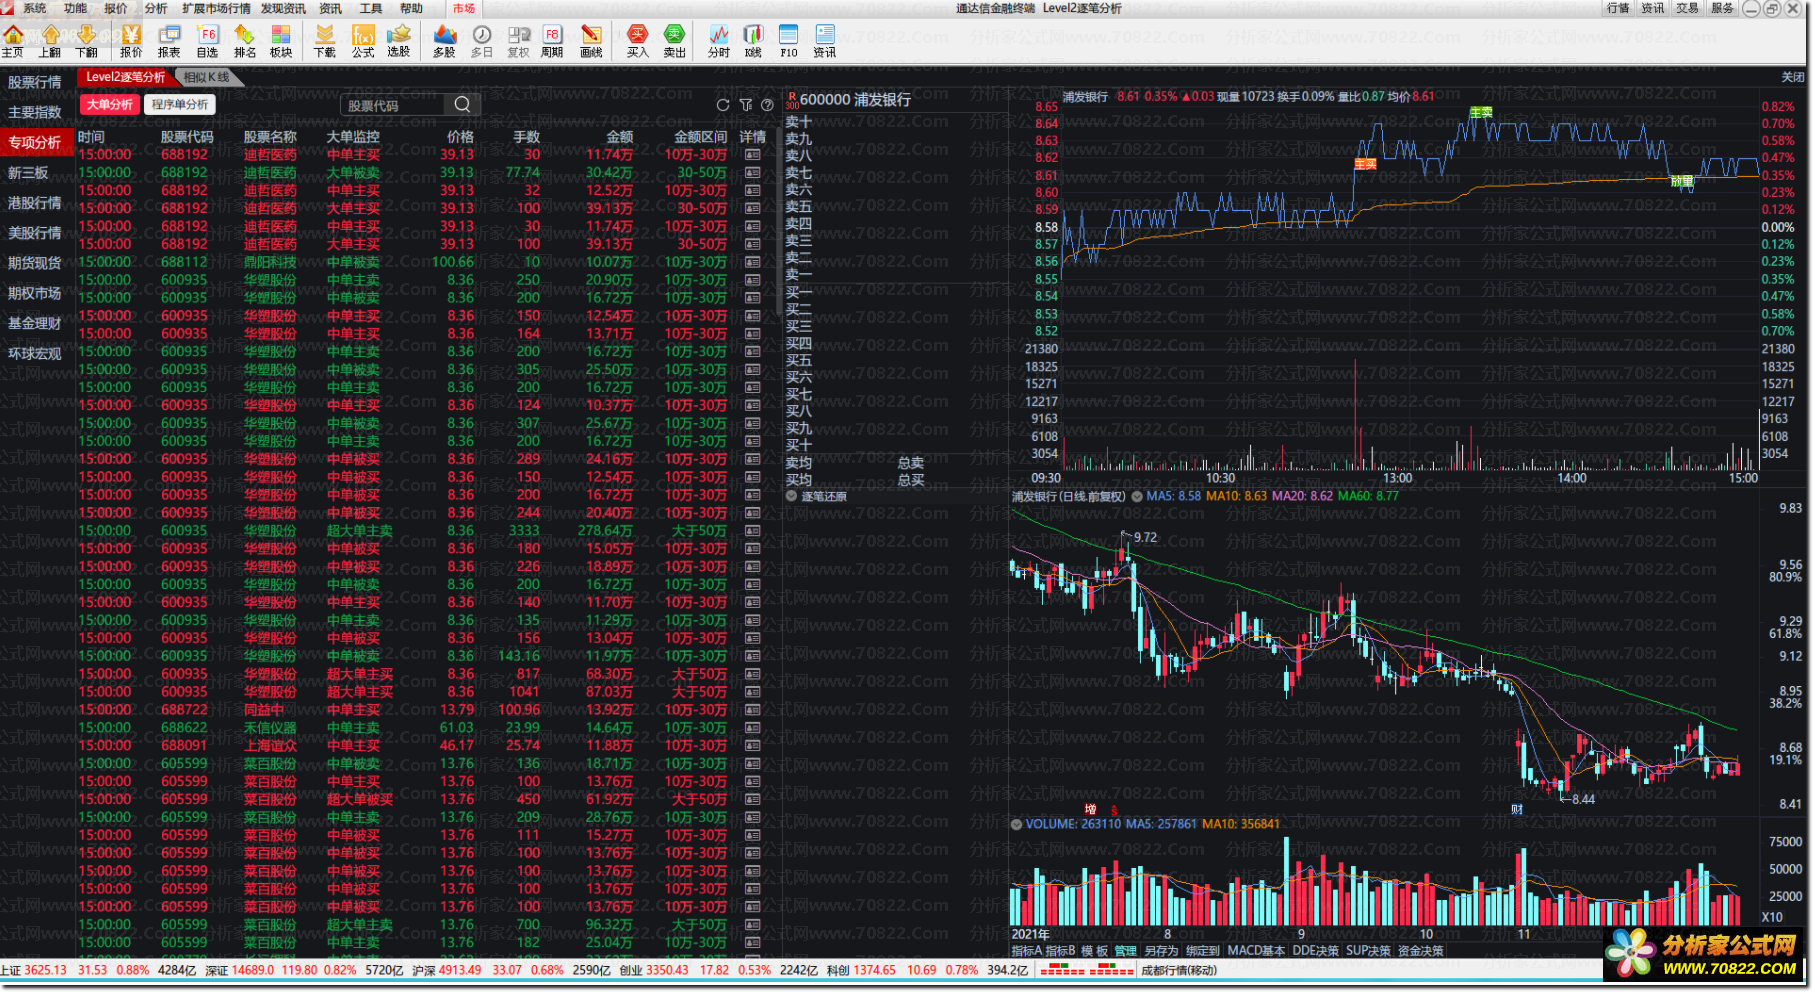Click the filter funnel icon
The height and width of the screenshot is (993, 1815).
click(x=745, y=104)
